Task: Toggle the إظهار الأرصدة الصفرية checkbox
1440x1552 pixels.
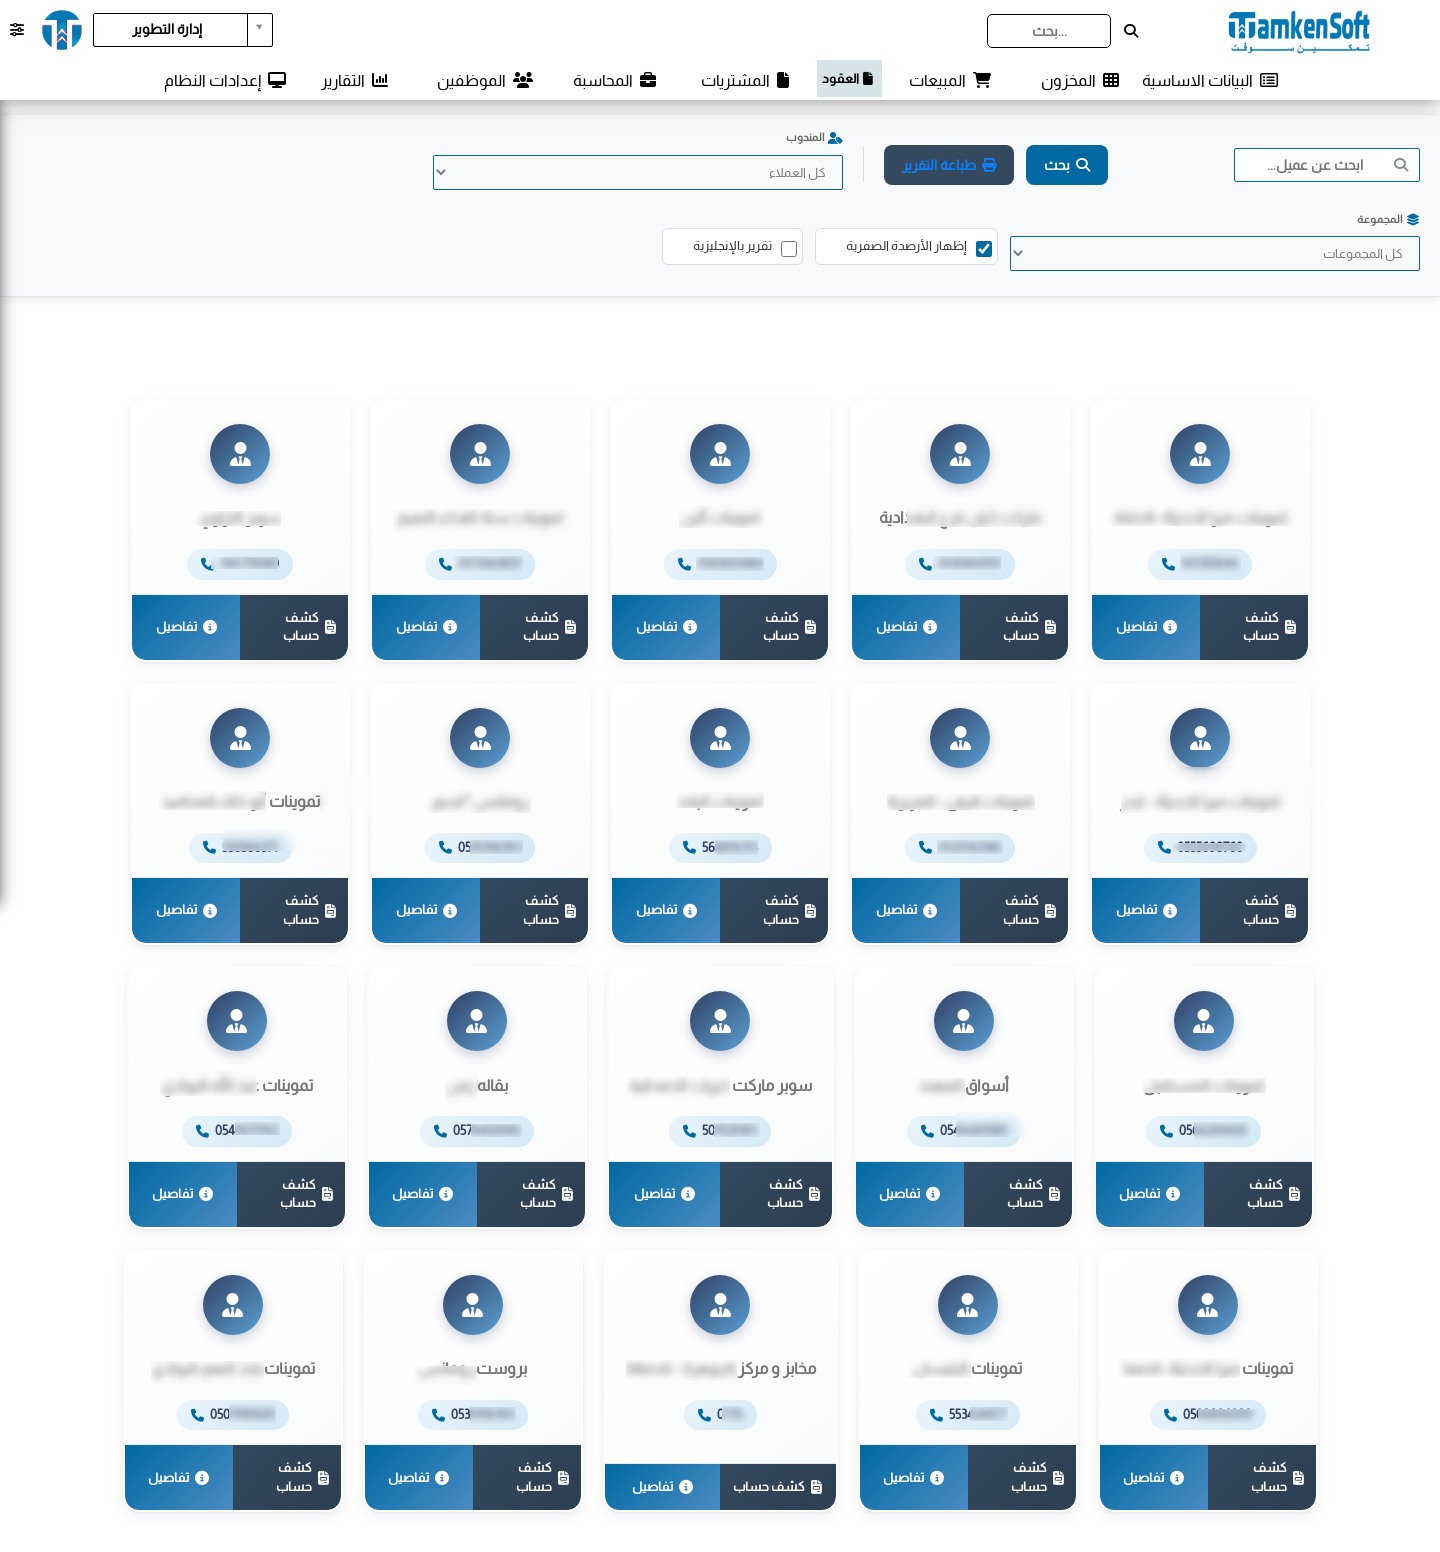Action: click(984, 249)
